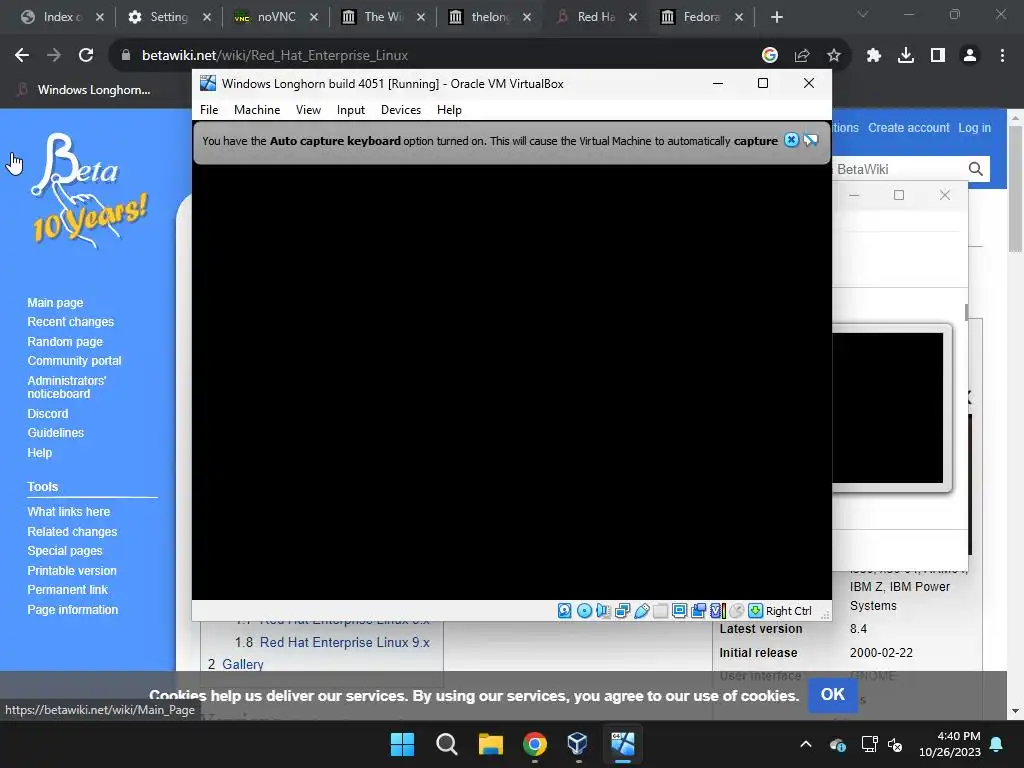
Task: Jump to Red Hat Enterprise Linux 9.x section
Action: click(344, 642)
